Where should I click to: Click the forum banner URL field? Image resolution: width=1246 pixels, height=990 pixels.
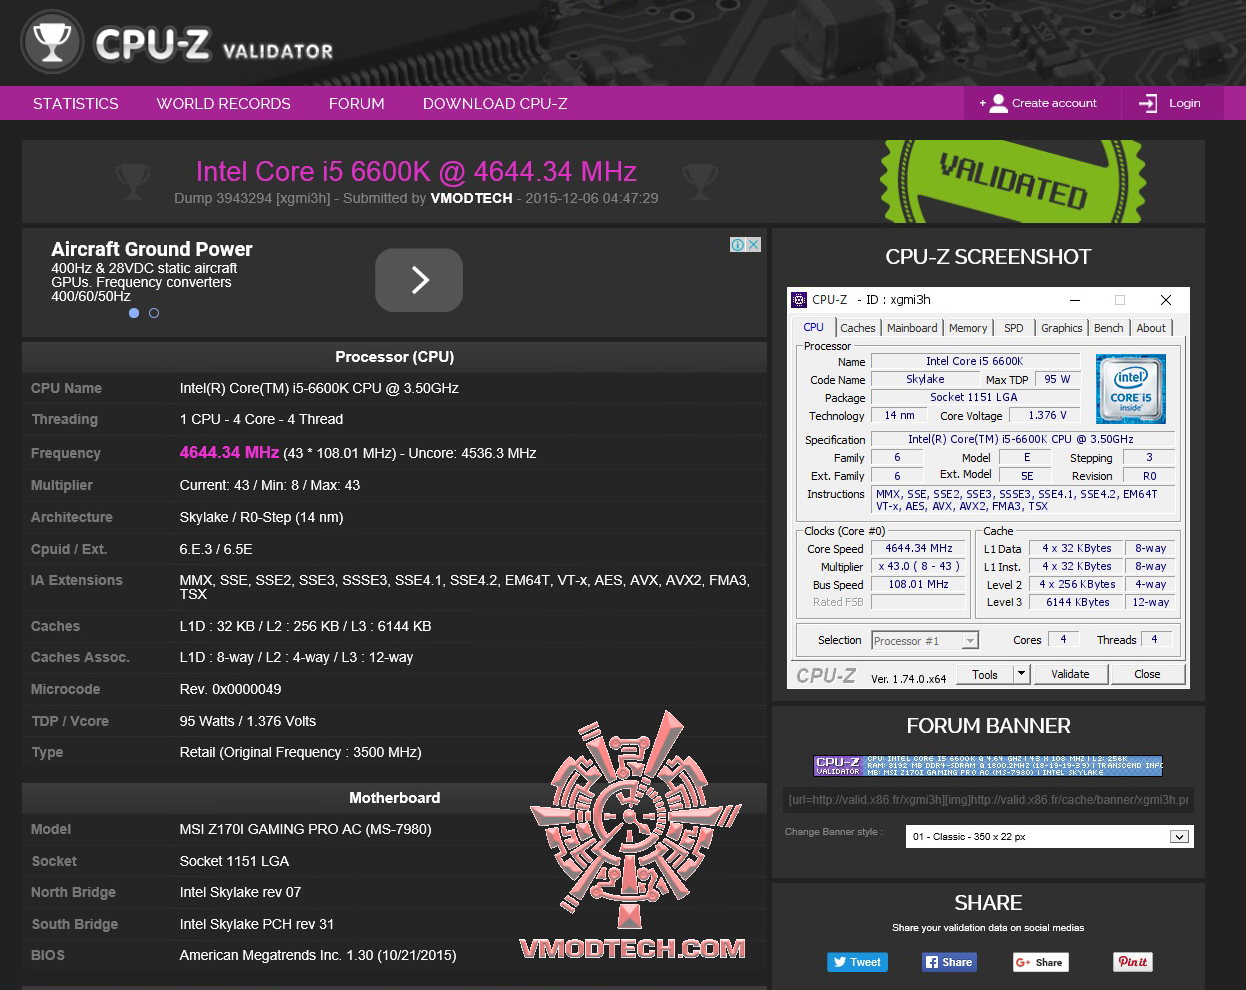[x=988, y=800]
